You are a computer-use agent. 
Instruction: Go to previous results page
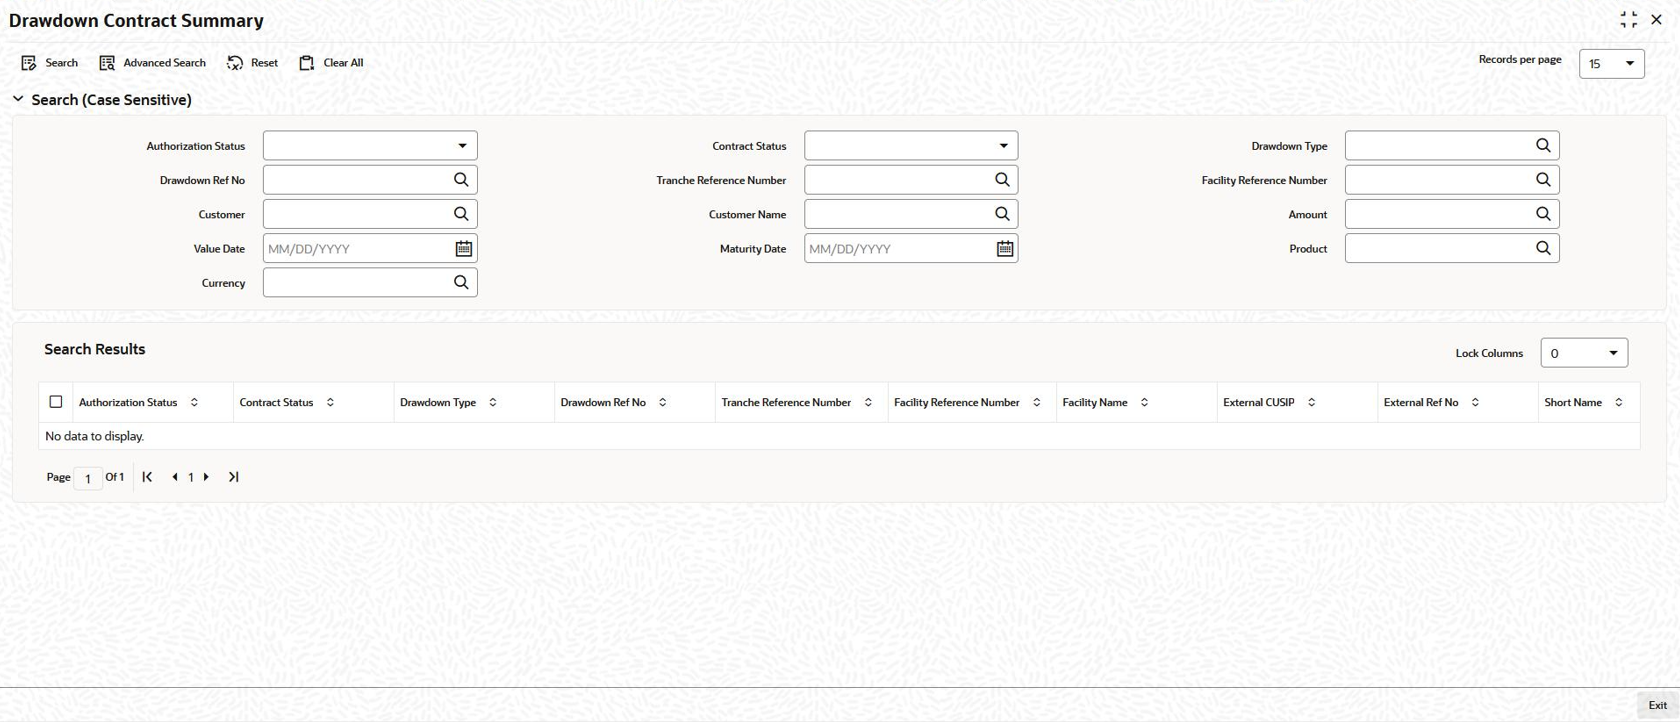[175, 477]
